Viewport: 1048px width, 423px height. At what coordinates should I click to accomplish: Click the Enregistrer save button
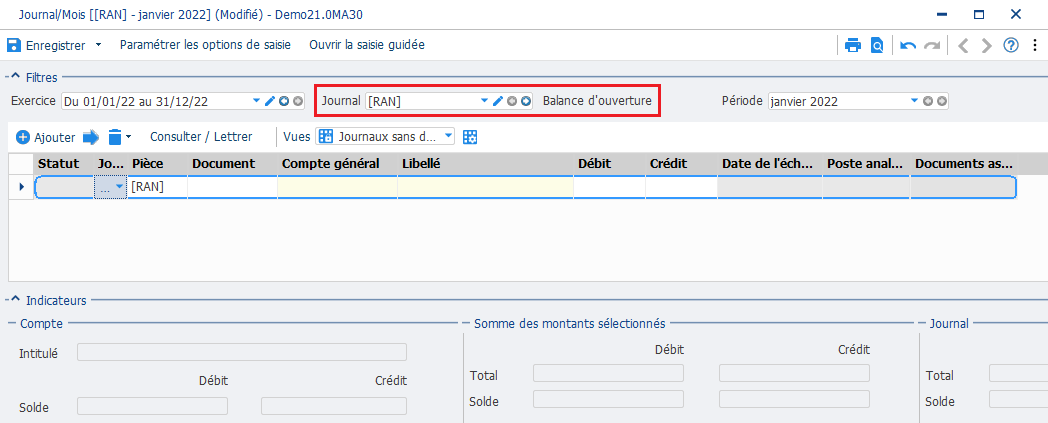click(x=46, y=45)
